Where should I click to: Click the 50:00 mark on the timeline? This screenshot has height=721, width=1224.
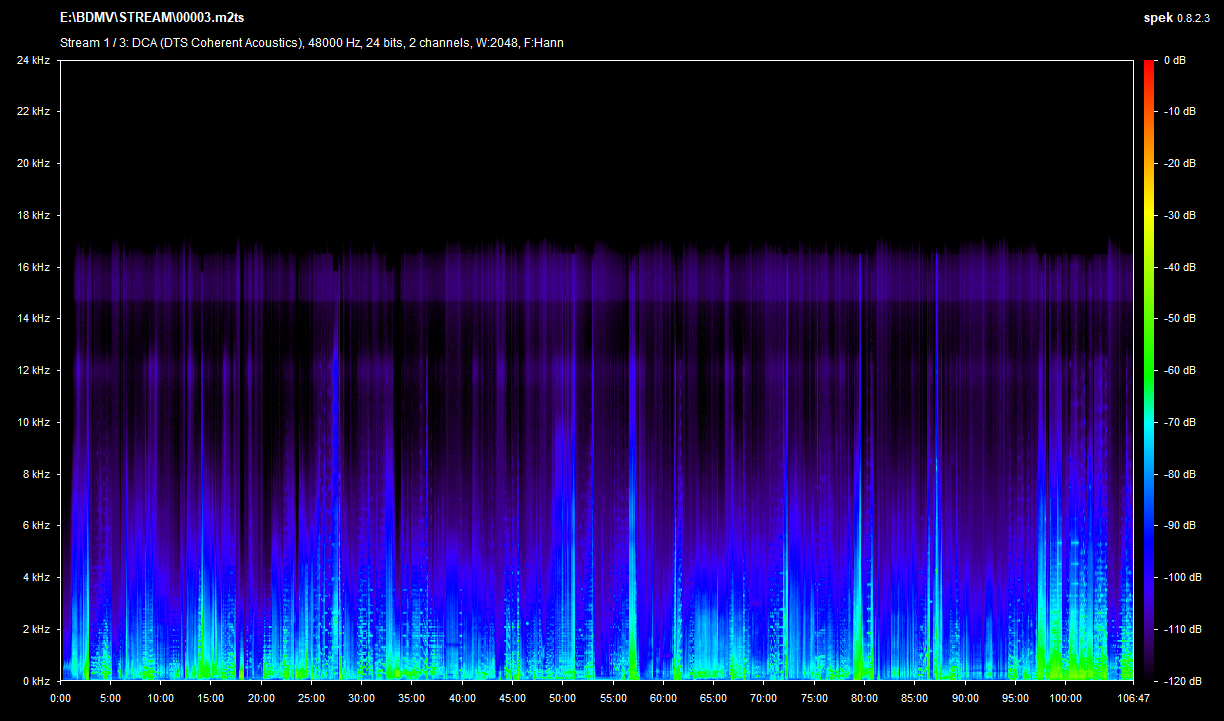click(x=562, y=698)
